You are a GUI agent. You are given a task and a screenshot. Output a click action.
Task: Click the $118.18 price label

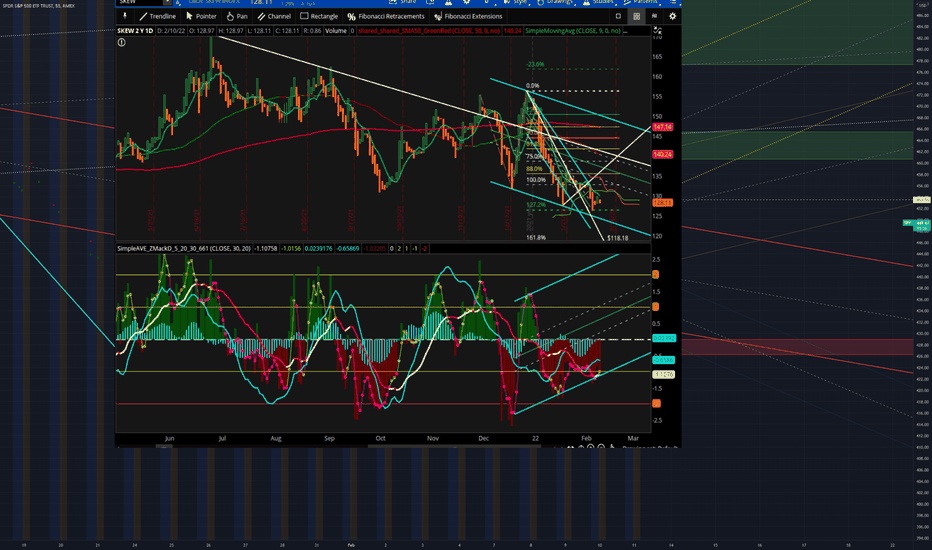pos(618,238)
